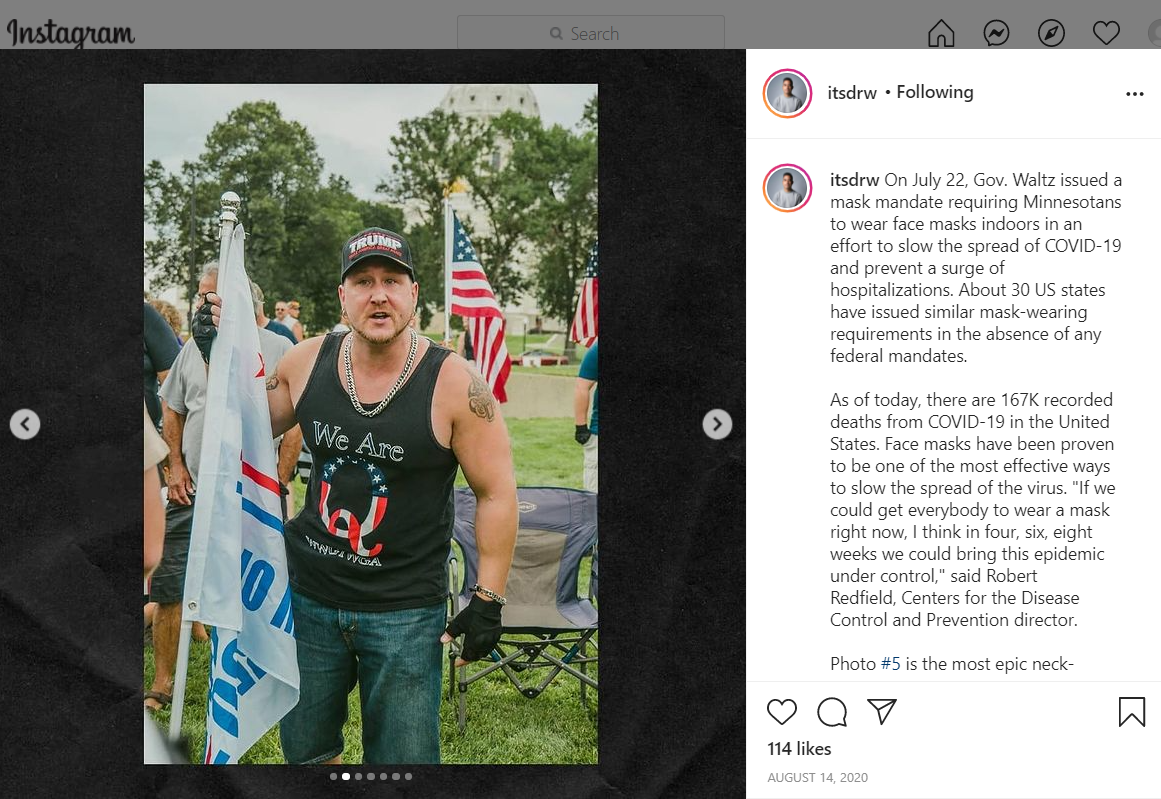This screenshot has width=1161, height=799.
Task: Share post with paper plane icon
Action: pyautogui.click(x=882, y=712)
